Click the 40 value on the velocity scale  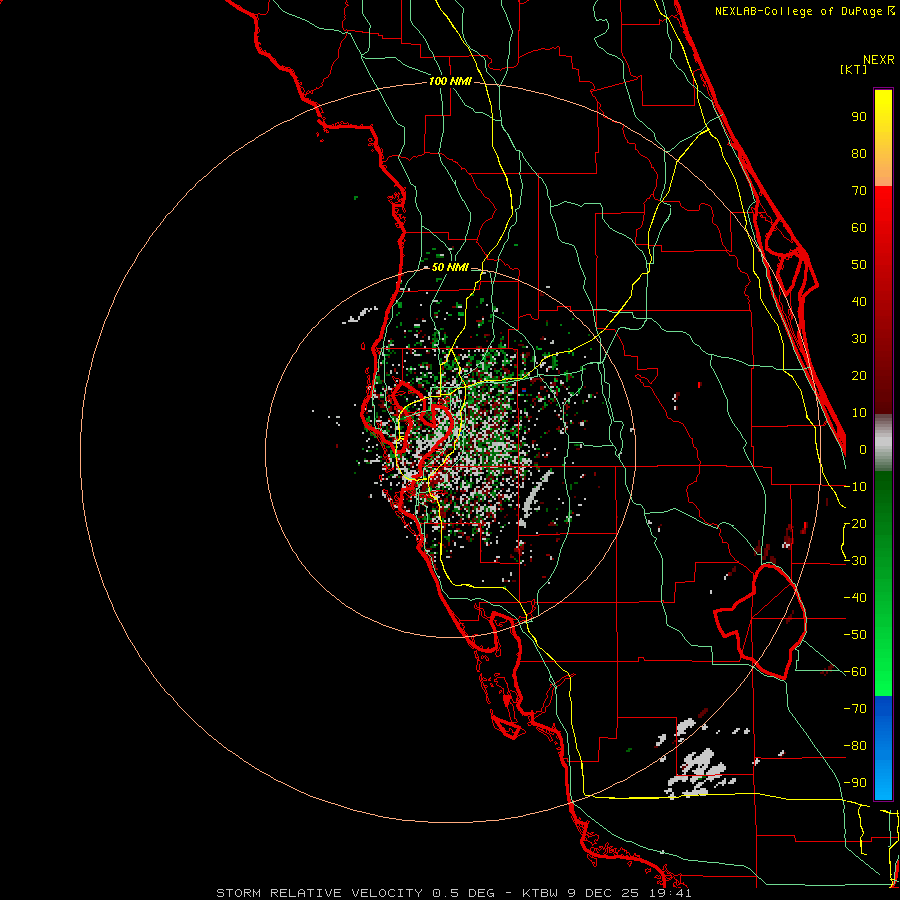tap(859, 301)
